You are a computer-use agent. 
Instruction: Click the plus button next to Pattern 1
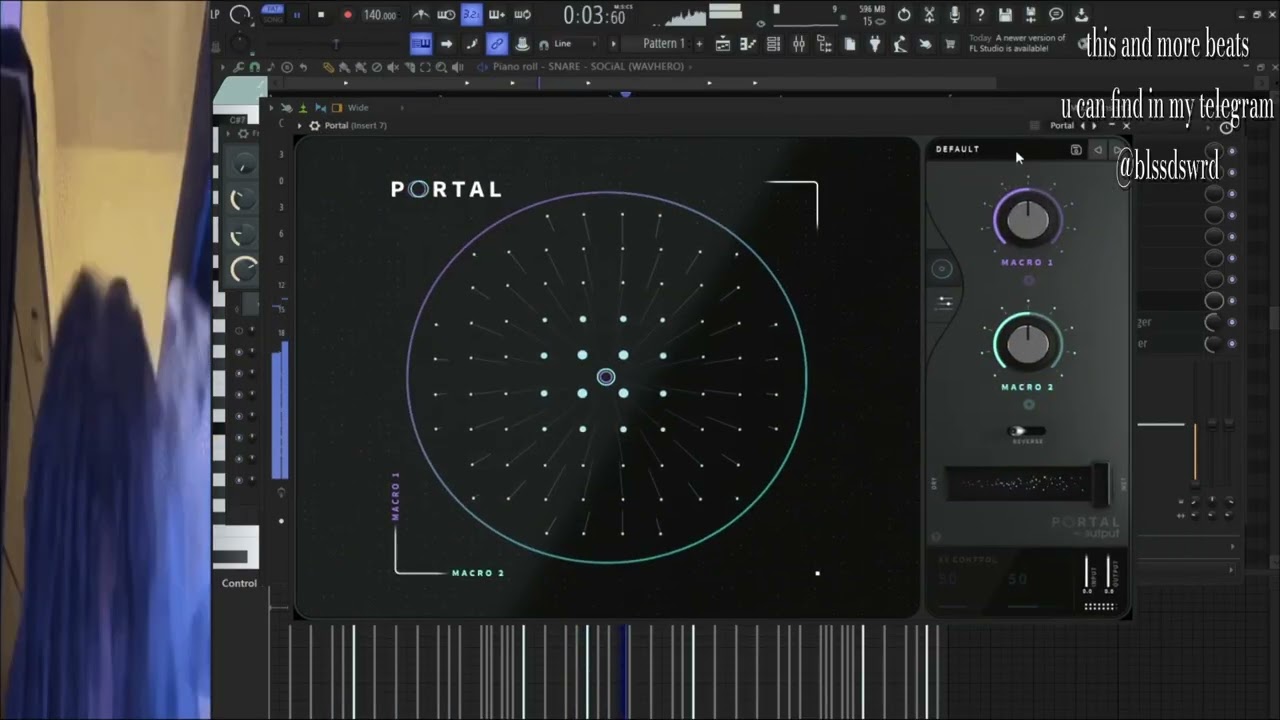pyautogui.click(x=699, y=44)
